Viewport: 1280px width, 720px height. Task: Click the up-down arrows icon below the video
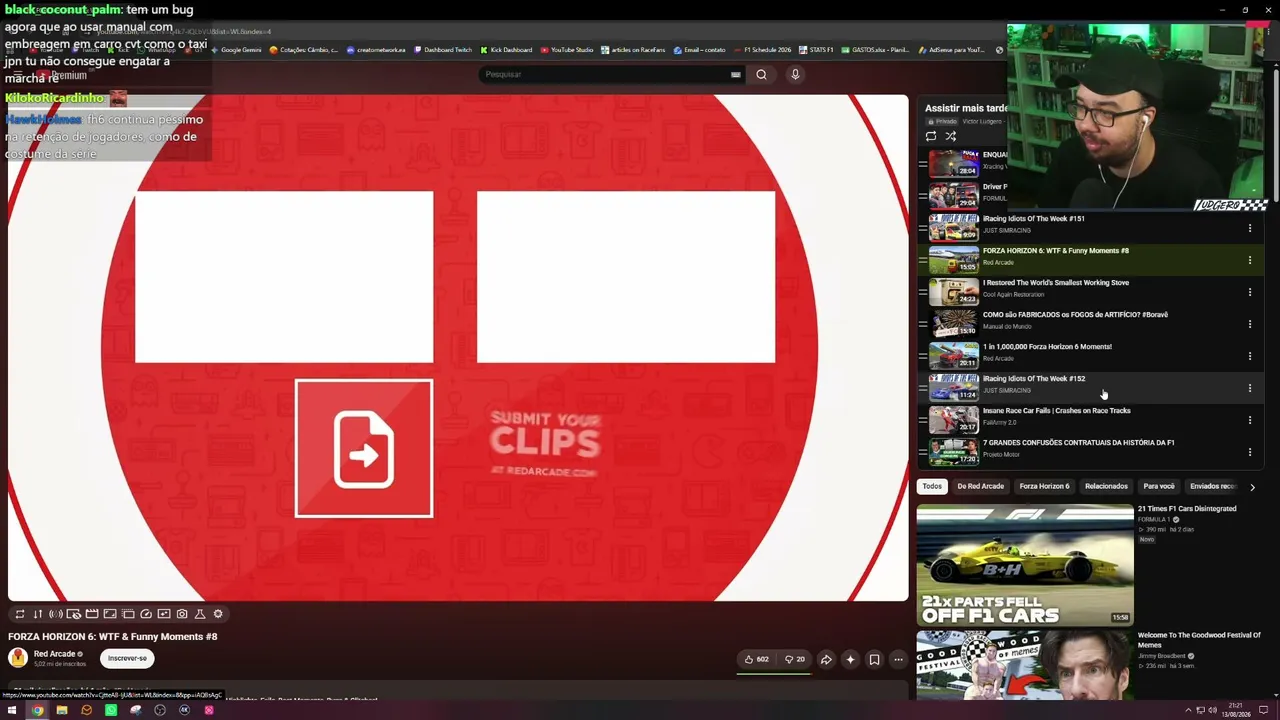click(37, 614)
